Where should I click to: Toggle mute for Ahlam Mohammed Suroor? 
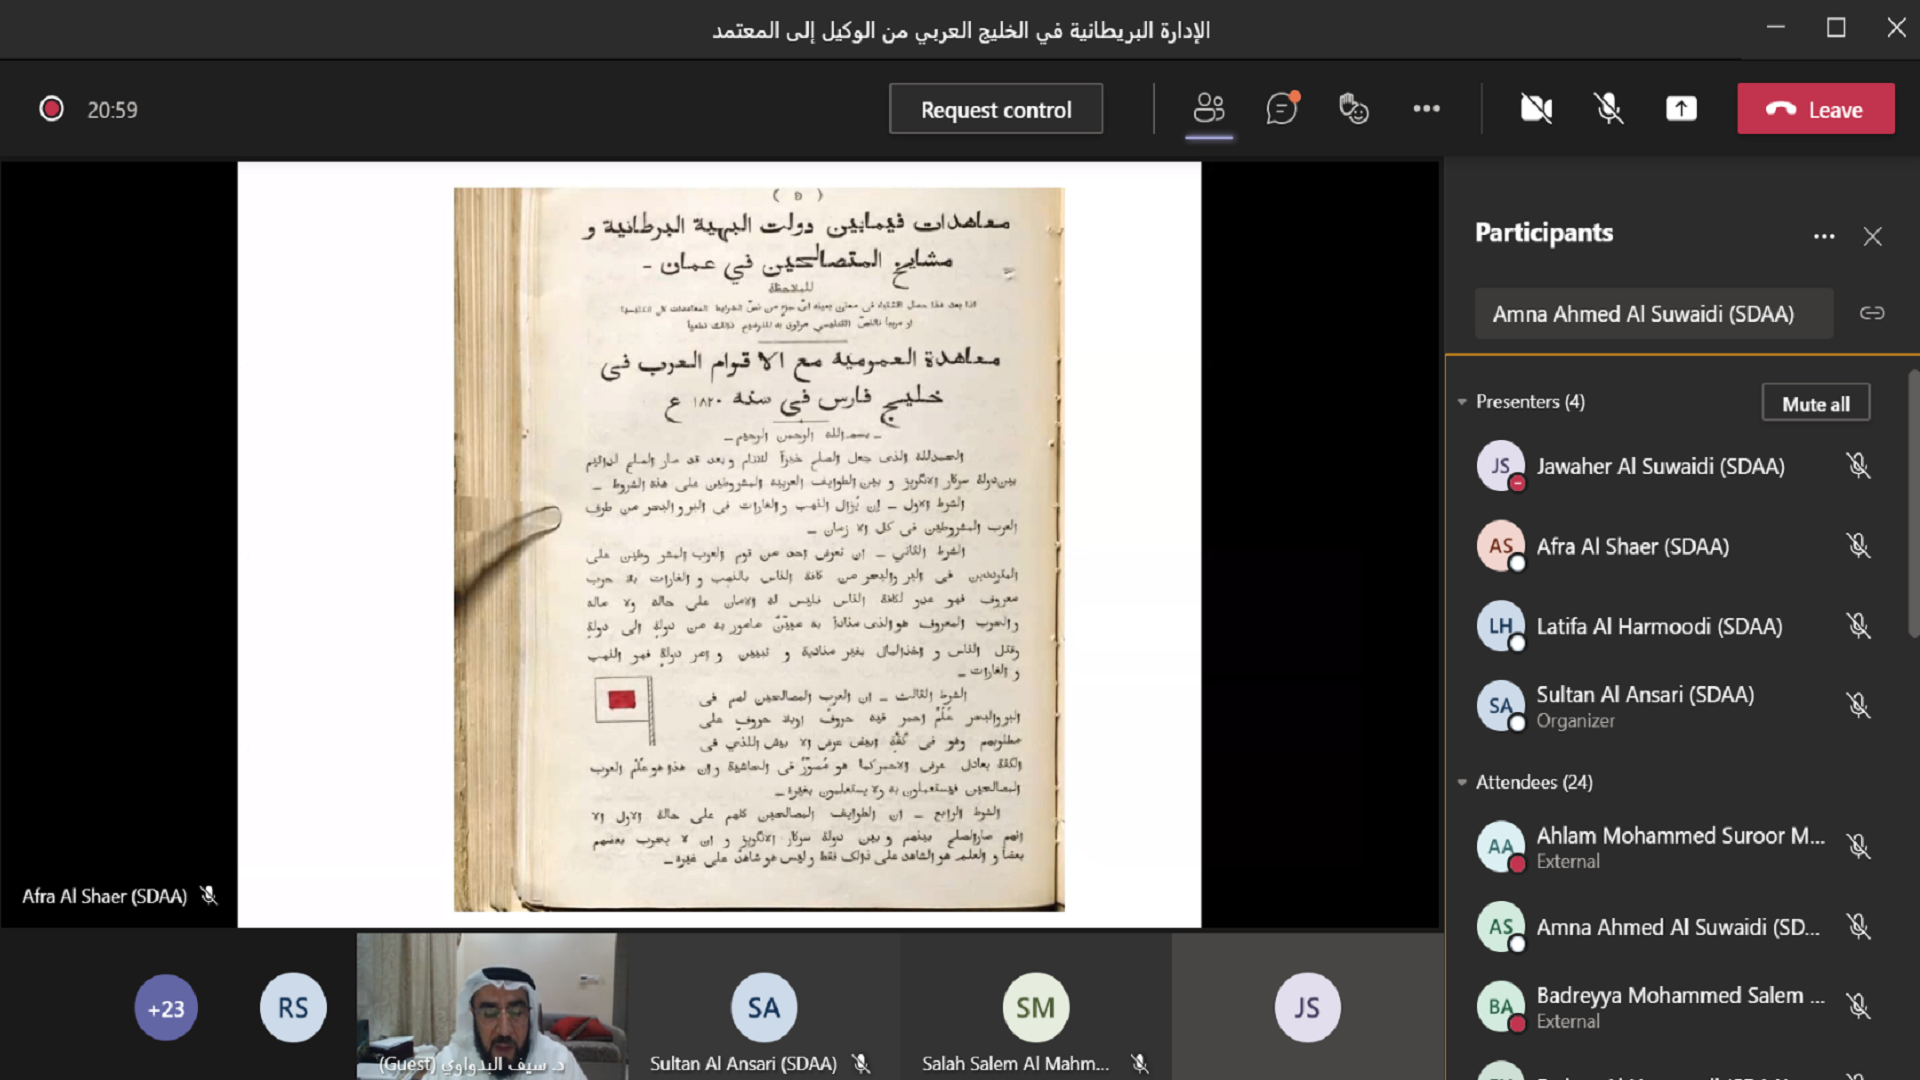pos(1860,846)
